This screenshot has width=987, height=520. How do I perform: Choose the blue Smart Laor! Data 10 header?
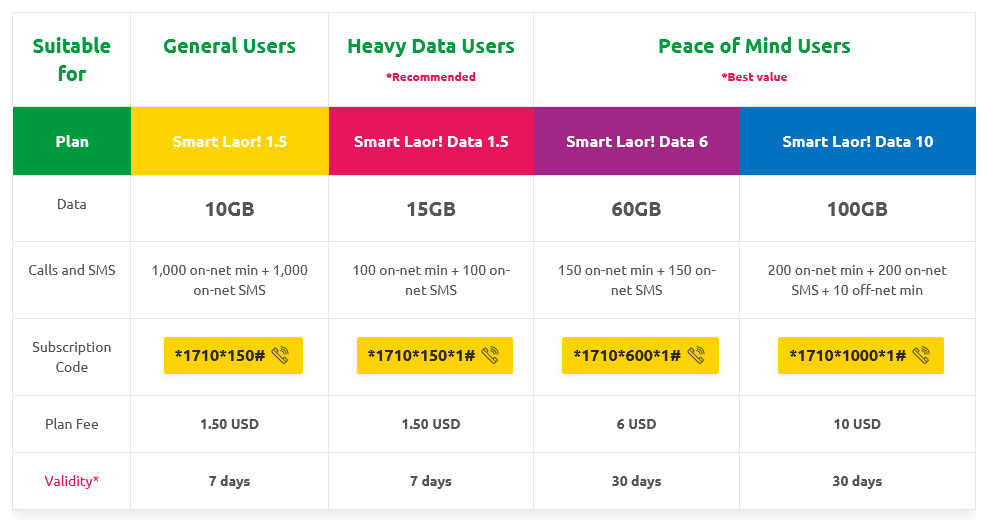pos(858,141)
